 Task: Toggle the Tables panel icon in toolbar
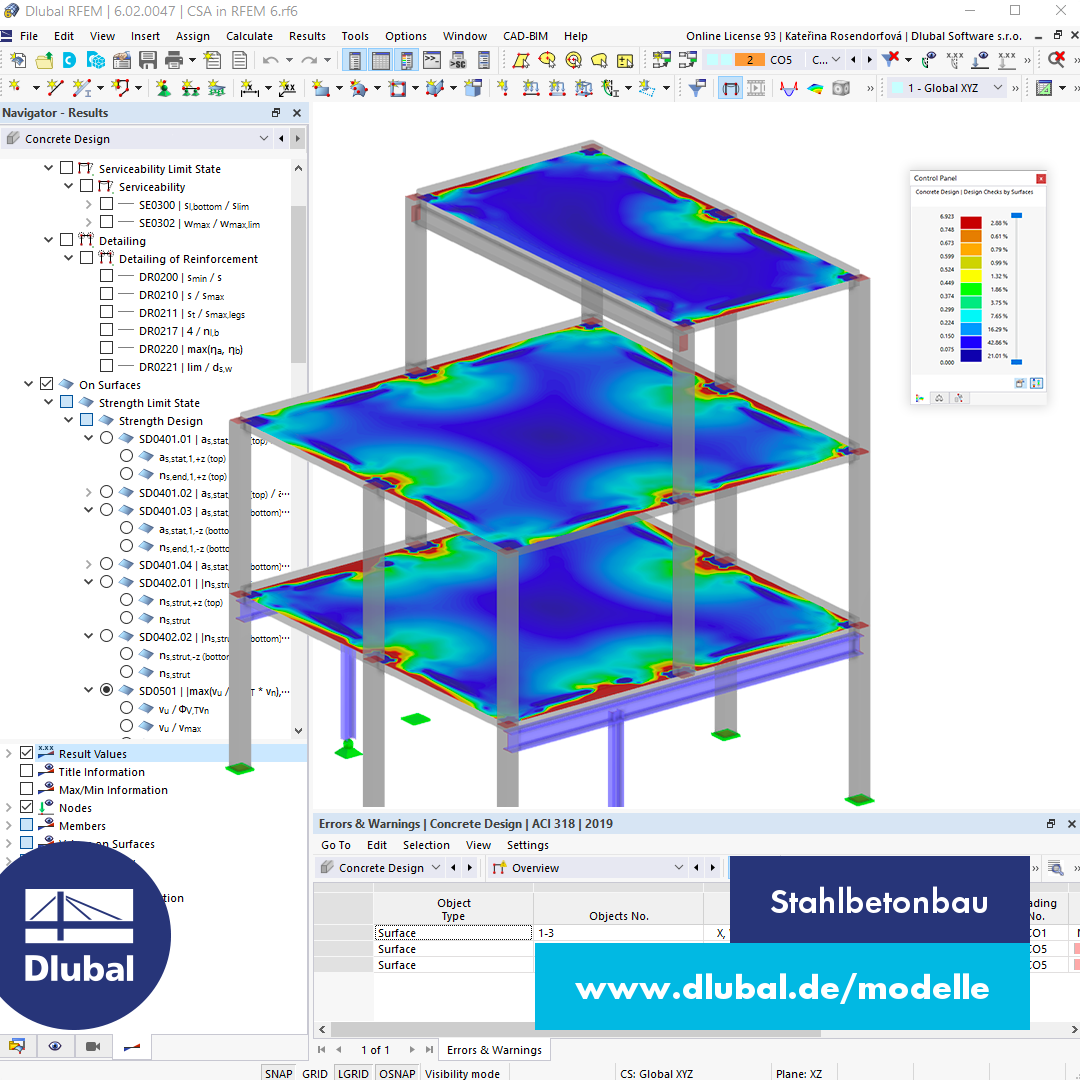[380, 61]
